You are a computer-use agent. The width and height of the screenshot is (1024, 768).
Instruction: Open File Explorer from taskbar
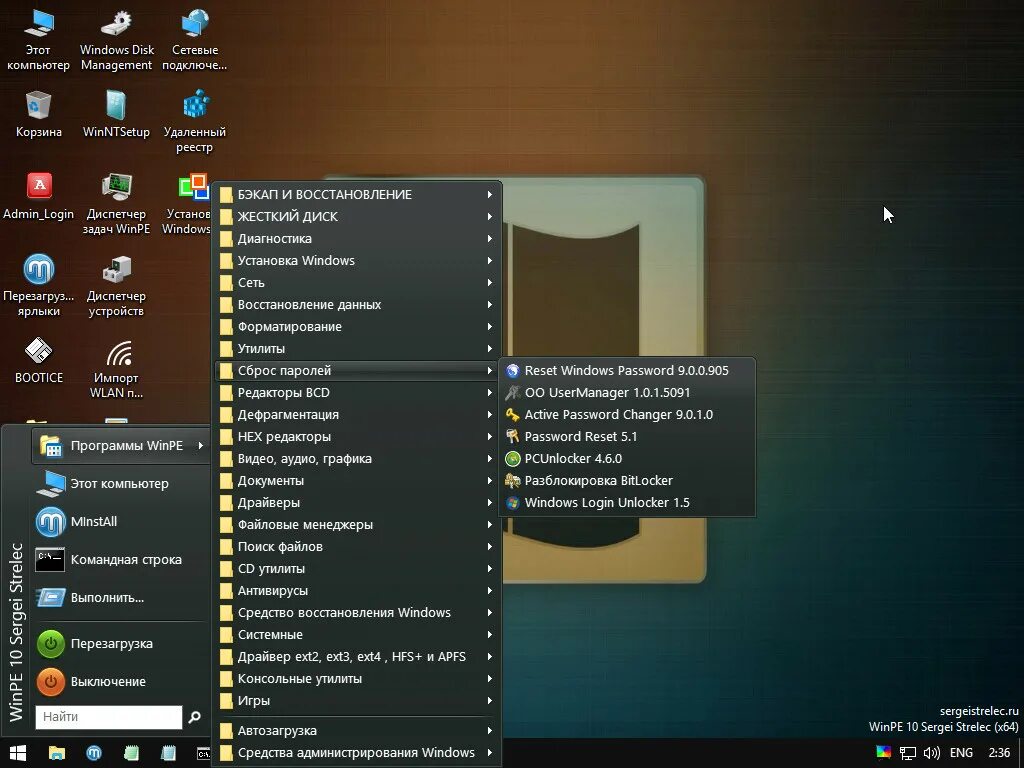(57, 754)
